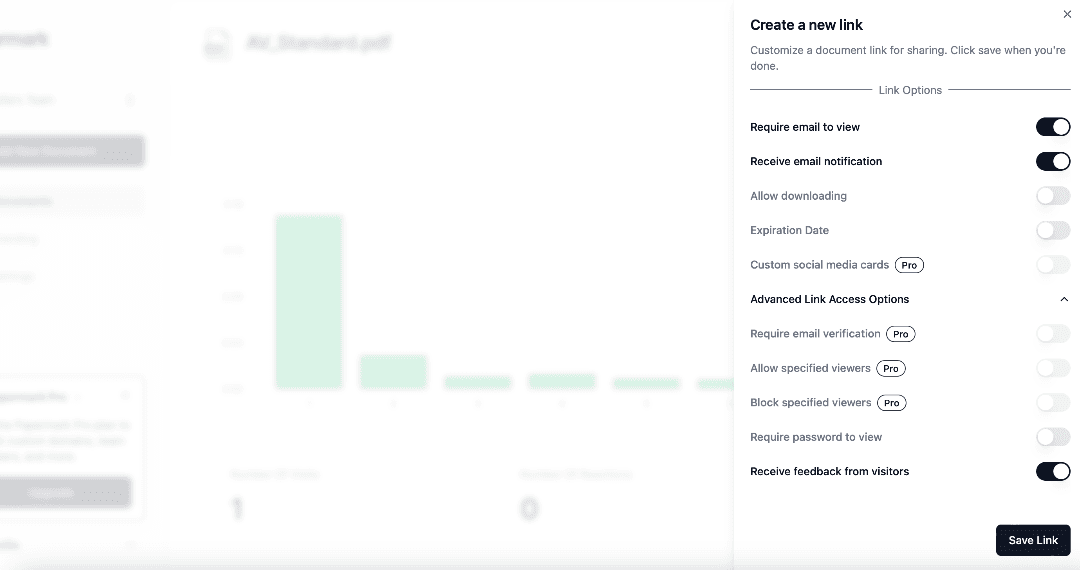Image resolution: width=1080 pixels, height=570 pixels.
Task: Turn off Receive email notification
Action: [1053, 161]
